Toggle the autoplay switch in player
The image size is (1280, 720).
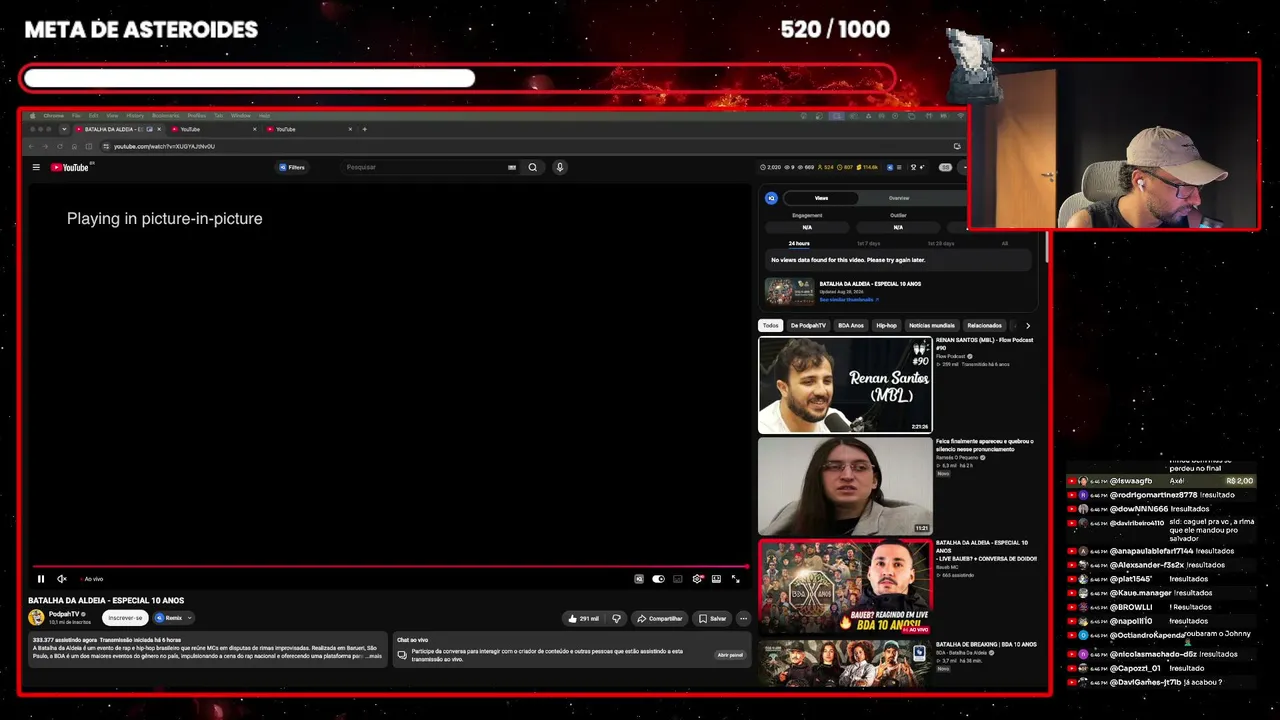coord(658,579)
